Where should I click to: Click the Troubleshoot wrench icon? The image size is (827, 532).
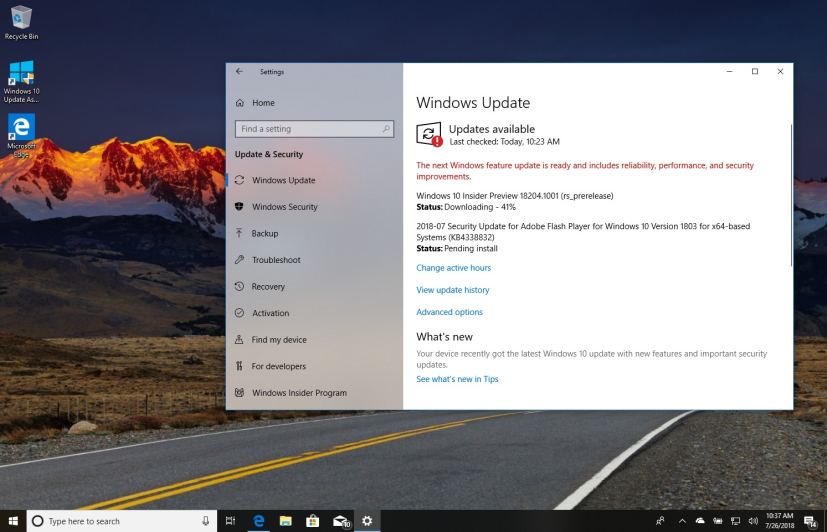tap(239, 259)
